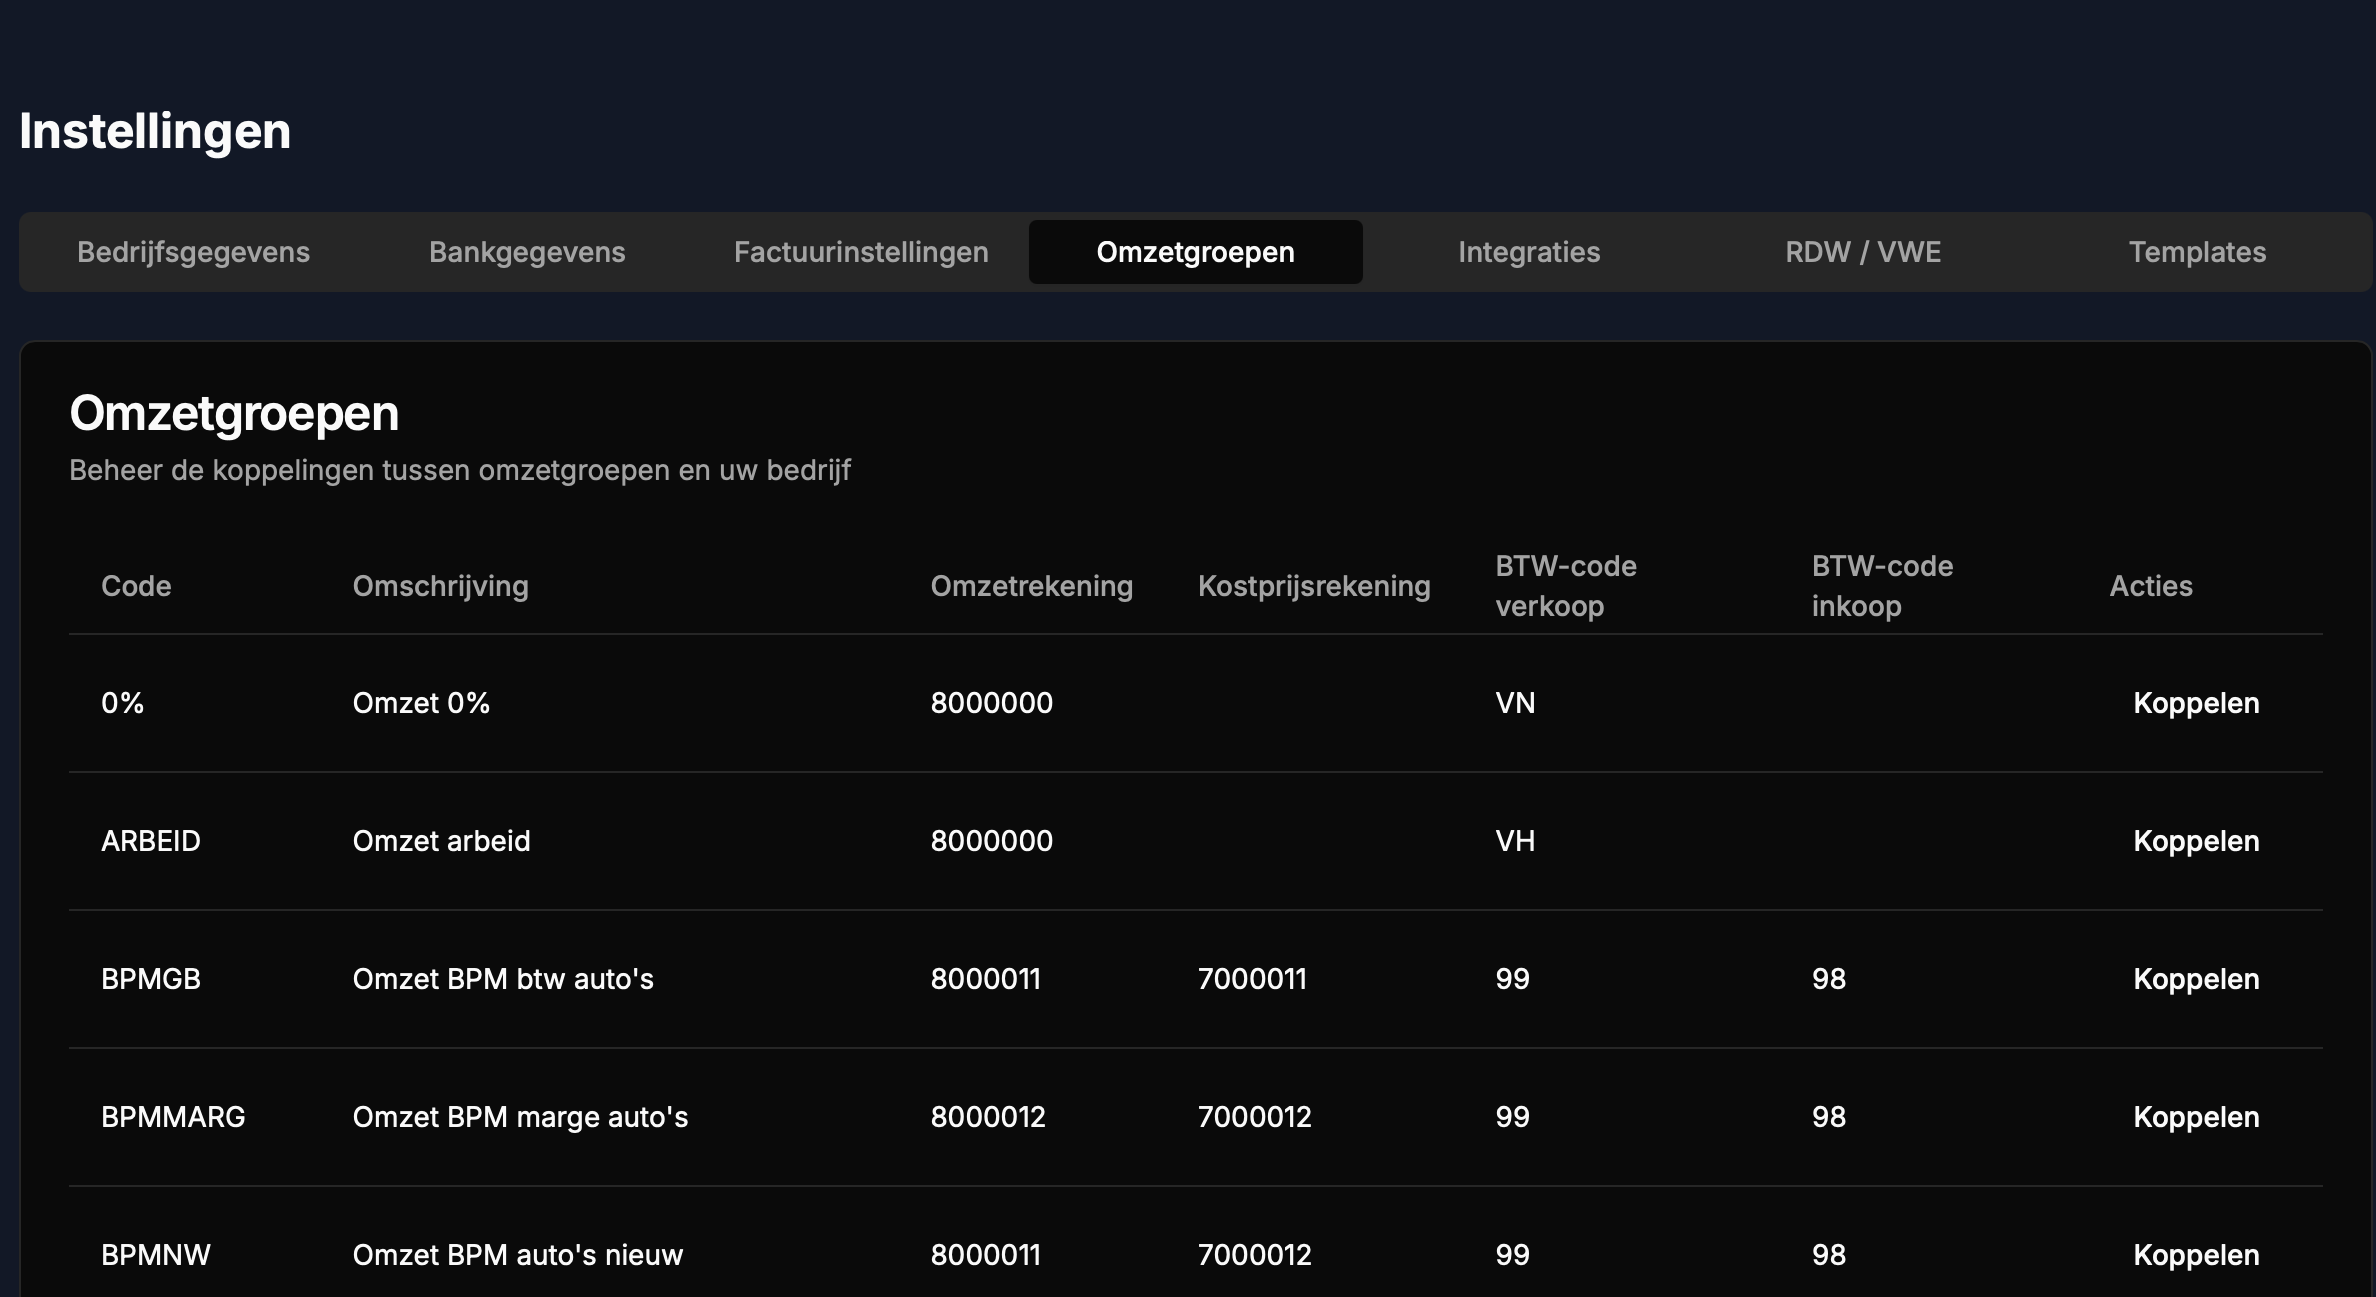Switch to the Bedrijfsgegevens tab
The width and height of the screenshot is (2376, 1297).
[x=193, y=252]
